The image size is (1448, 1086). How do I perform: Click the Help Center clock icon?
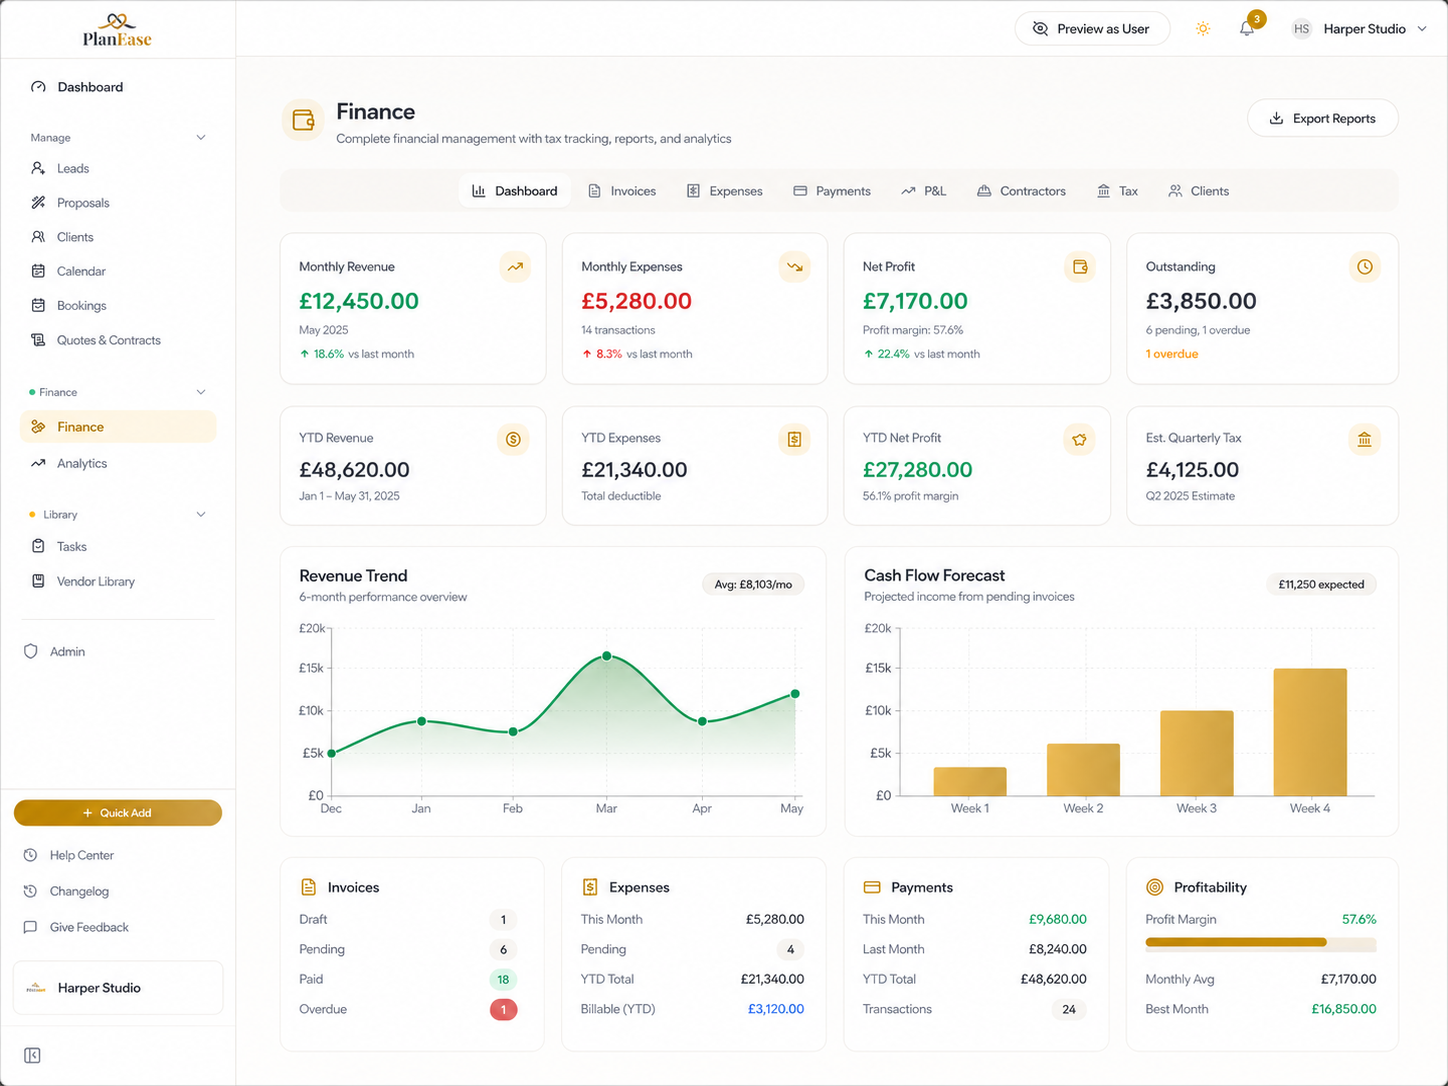pos(31,855)
